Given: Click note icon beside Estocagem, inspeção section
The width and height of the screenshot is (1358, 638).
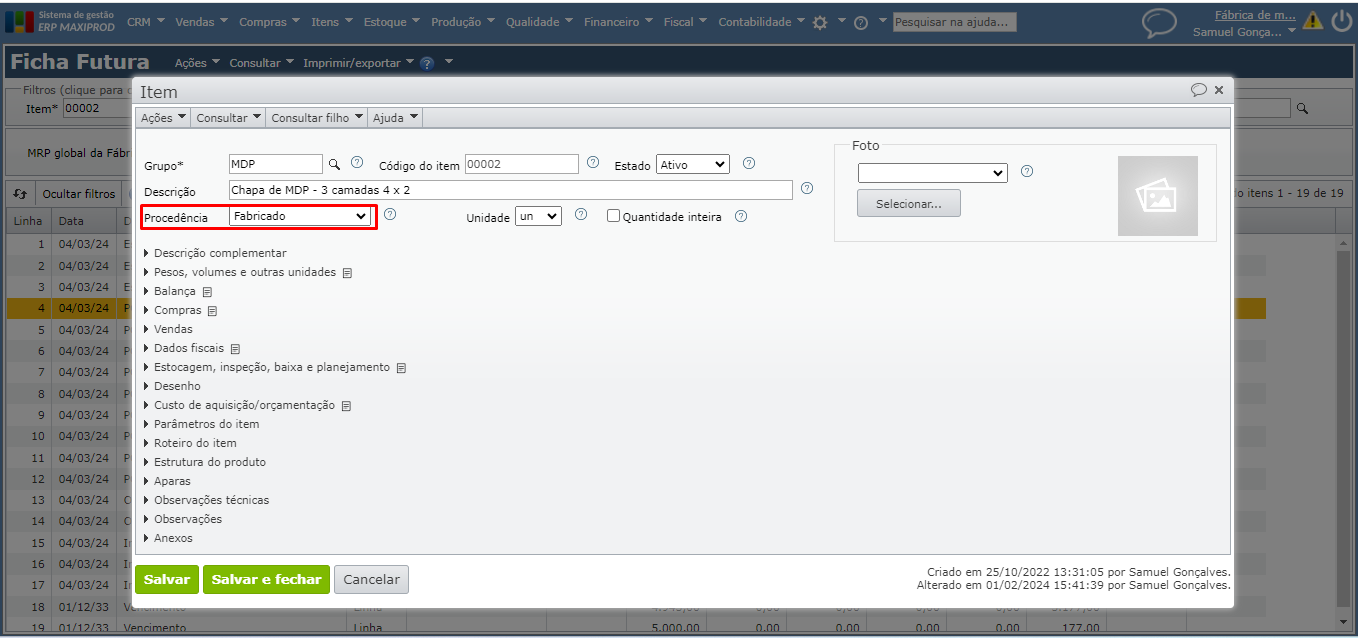Looking at the screenshot, I should point(401,368).
